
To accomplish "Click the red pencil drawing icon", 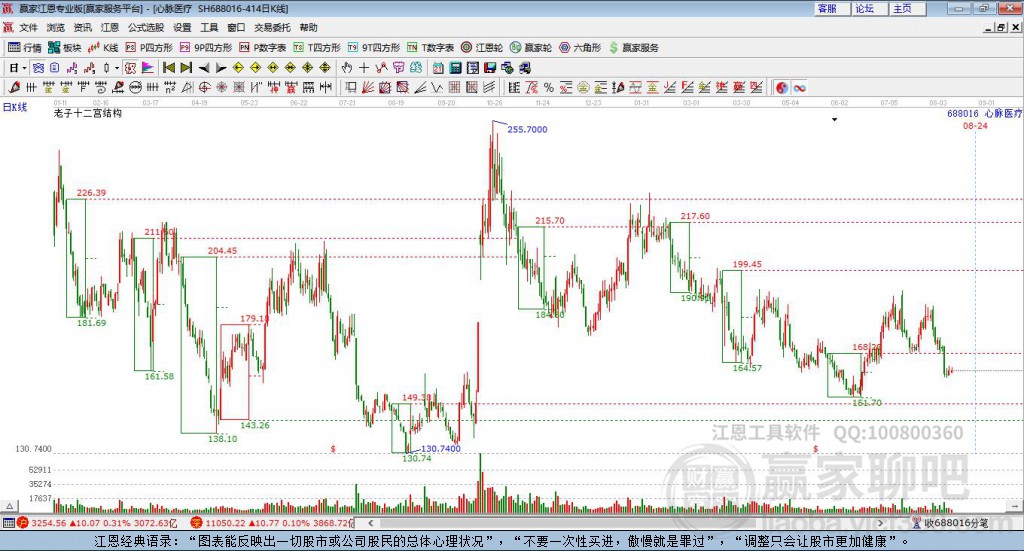I will 14,87.
